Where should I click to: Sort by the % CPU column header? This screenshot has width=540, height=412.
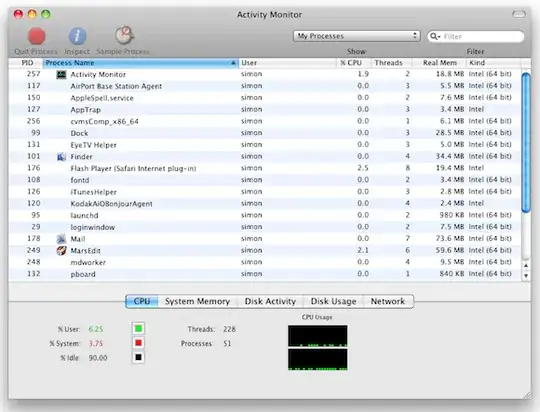(354, 63)
